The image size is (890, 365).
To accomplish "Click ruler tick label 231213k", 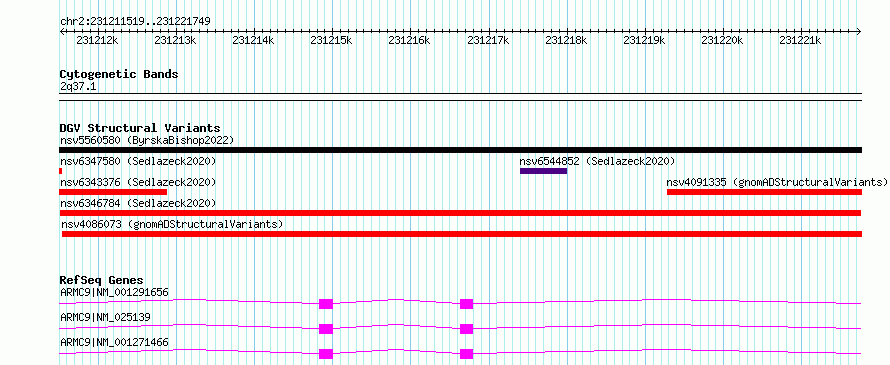I will tap(175, 40).
